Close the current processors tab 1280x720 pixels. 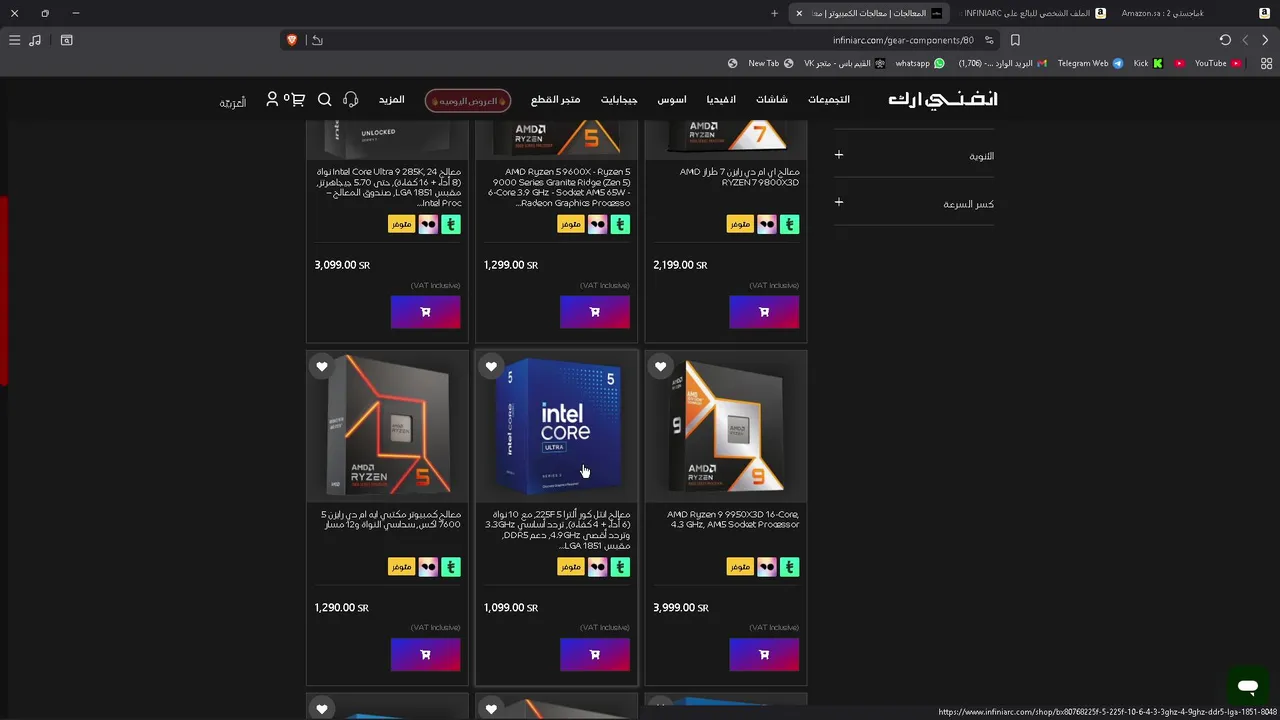(x=799, y=13)
